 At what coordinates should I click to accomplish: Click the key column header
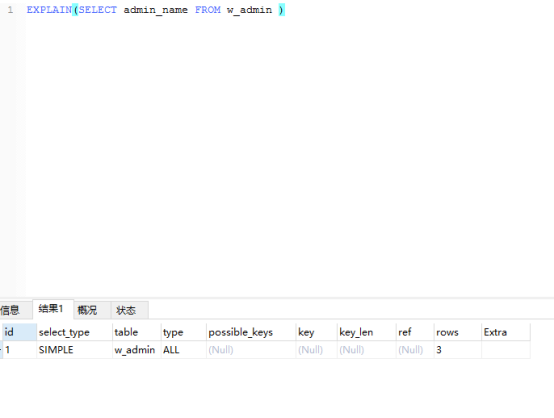316,332
